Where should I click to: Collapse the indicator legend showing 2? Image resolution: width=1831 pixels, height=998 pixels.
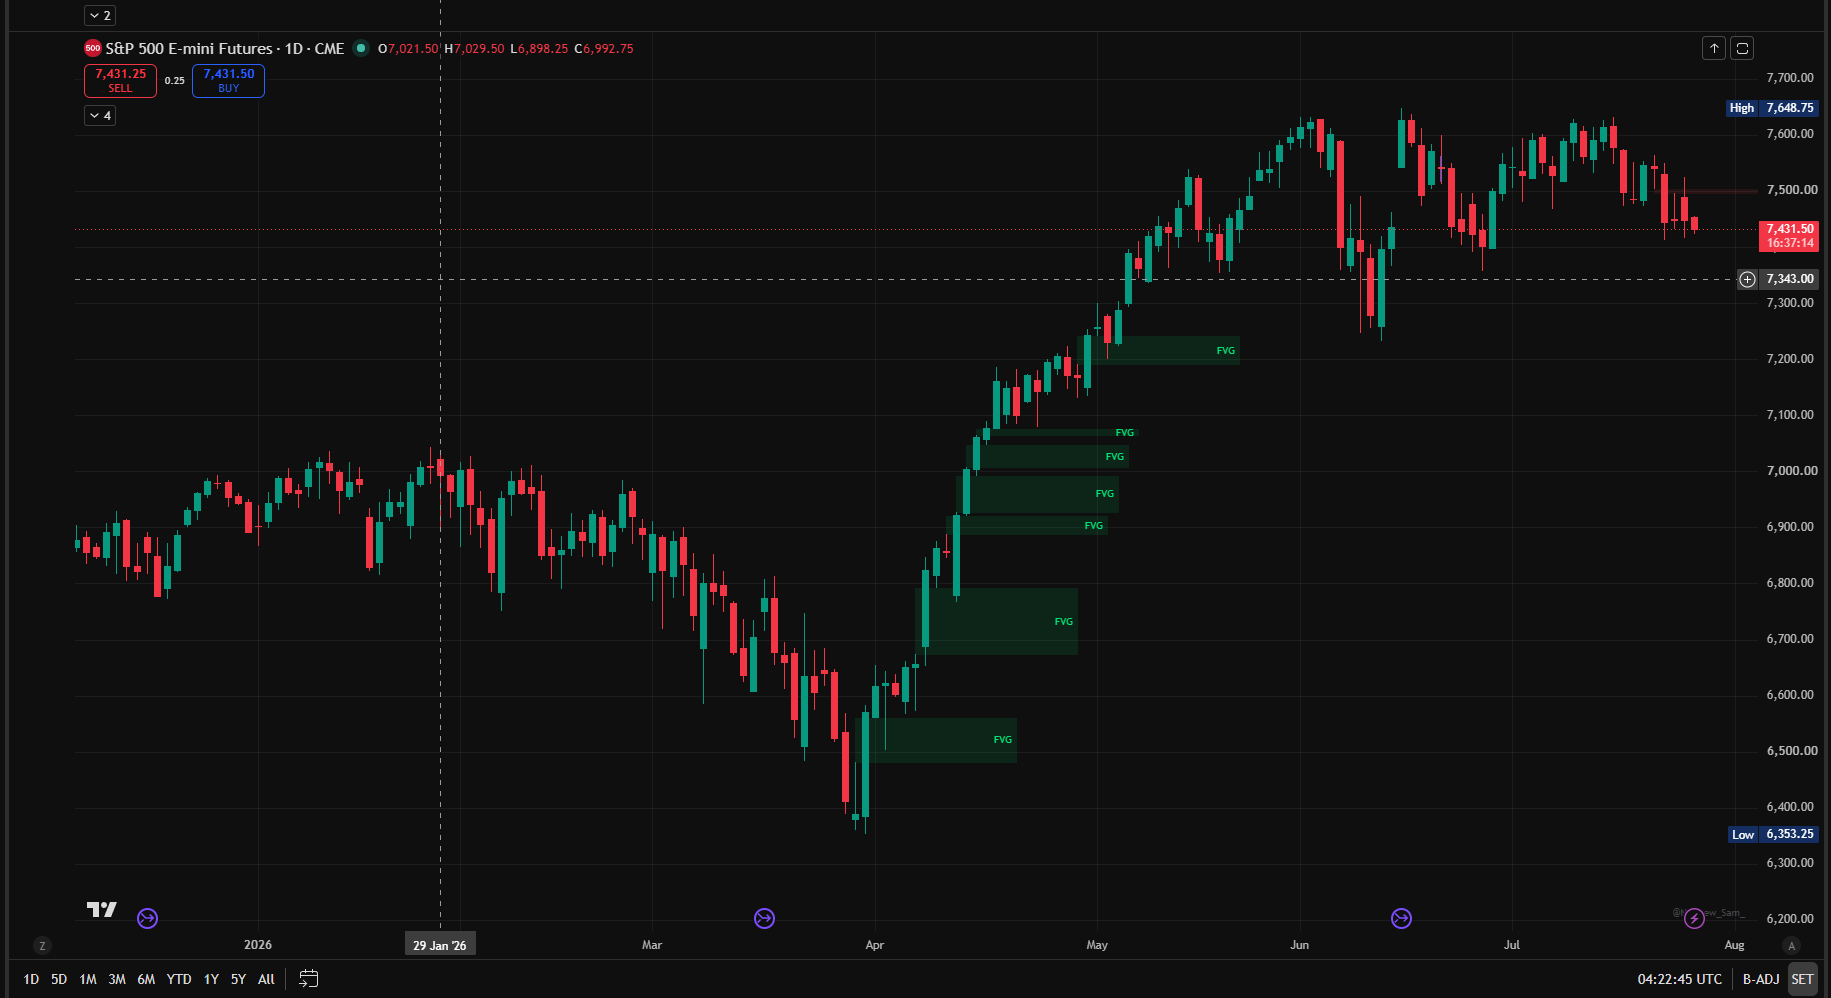click(100, 16)
